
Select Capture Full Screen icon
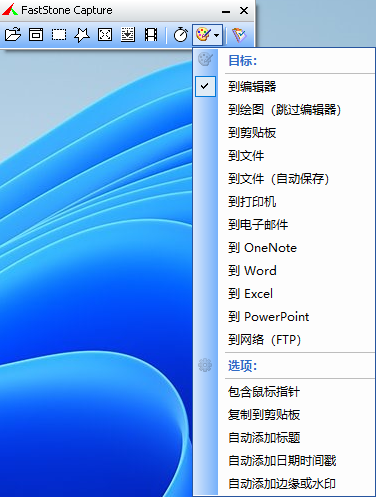pos(105,35)
